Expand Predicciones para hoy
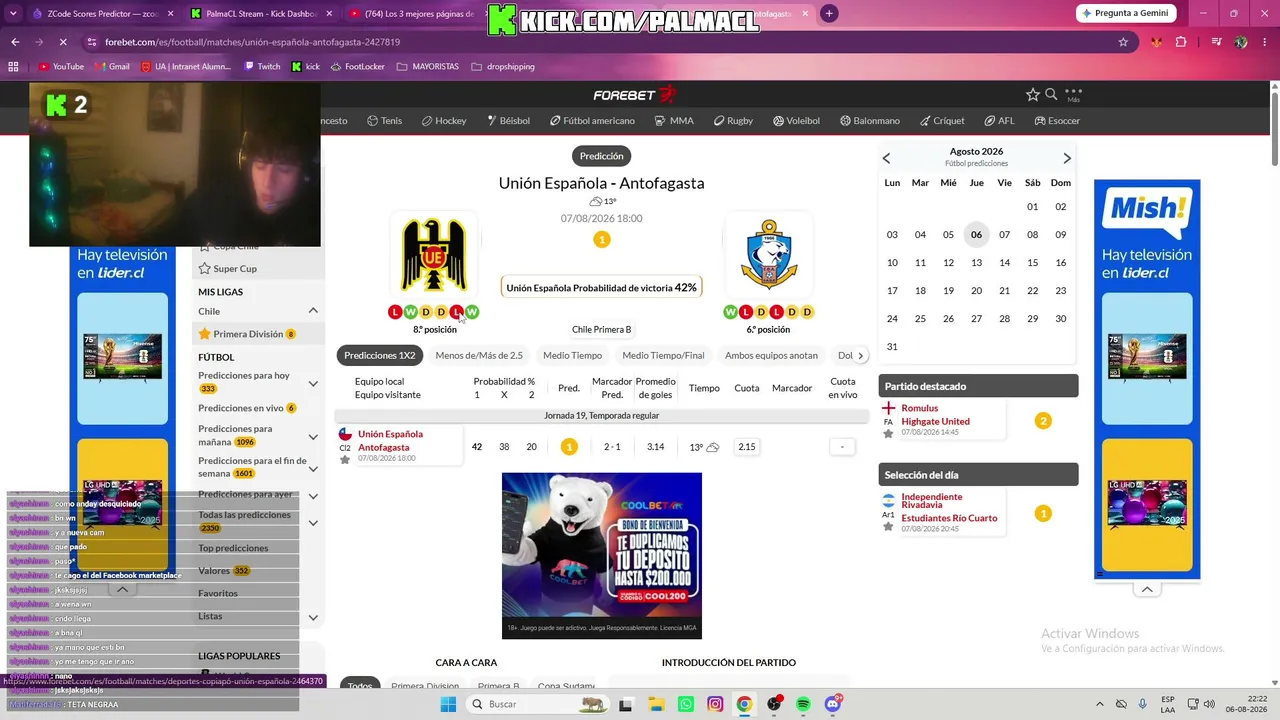The height and width of the screenshot is (720, 1280). point(313,384)
